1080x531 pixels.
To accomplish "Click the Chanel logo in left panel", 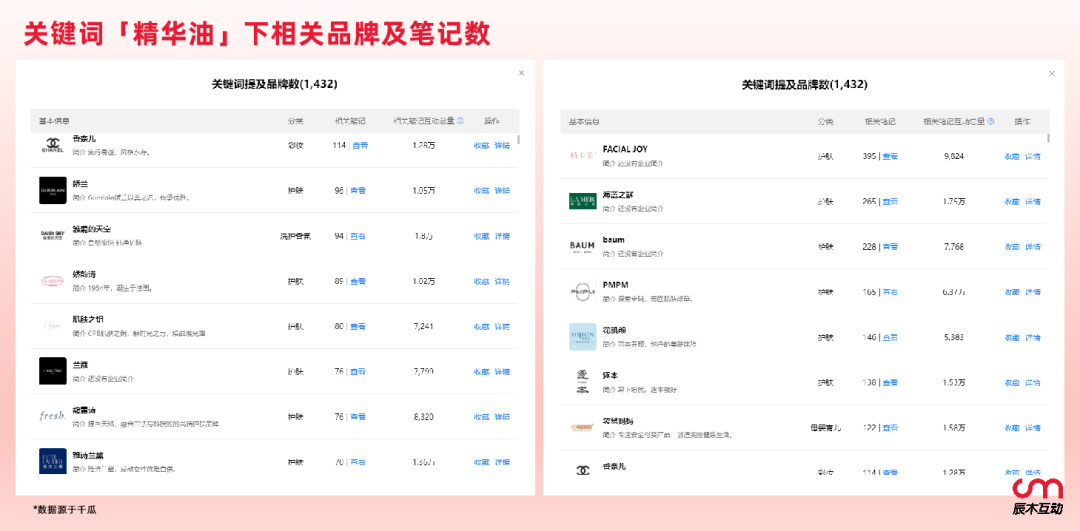I will [x=53, y=146].
